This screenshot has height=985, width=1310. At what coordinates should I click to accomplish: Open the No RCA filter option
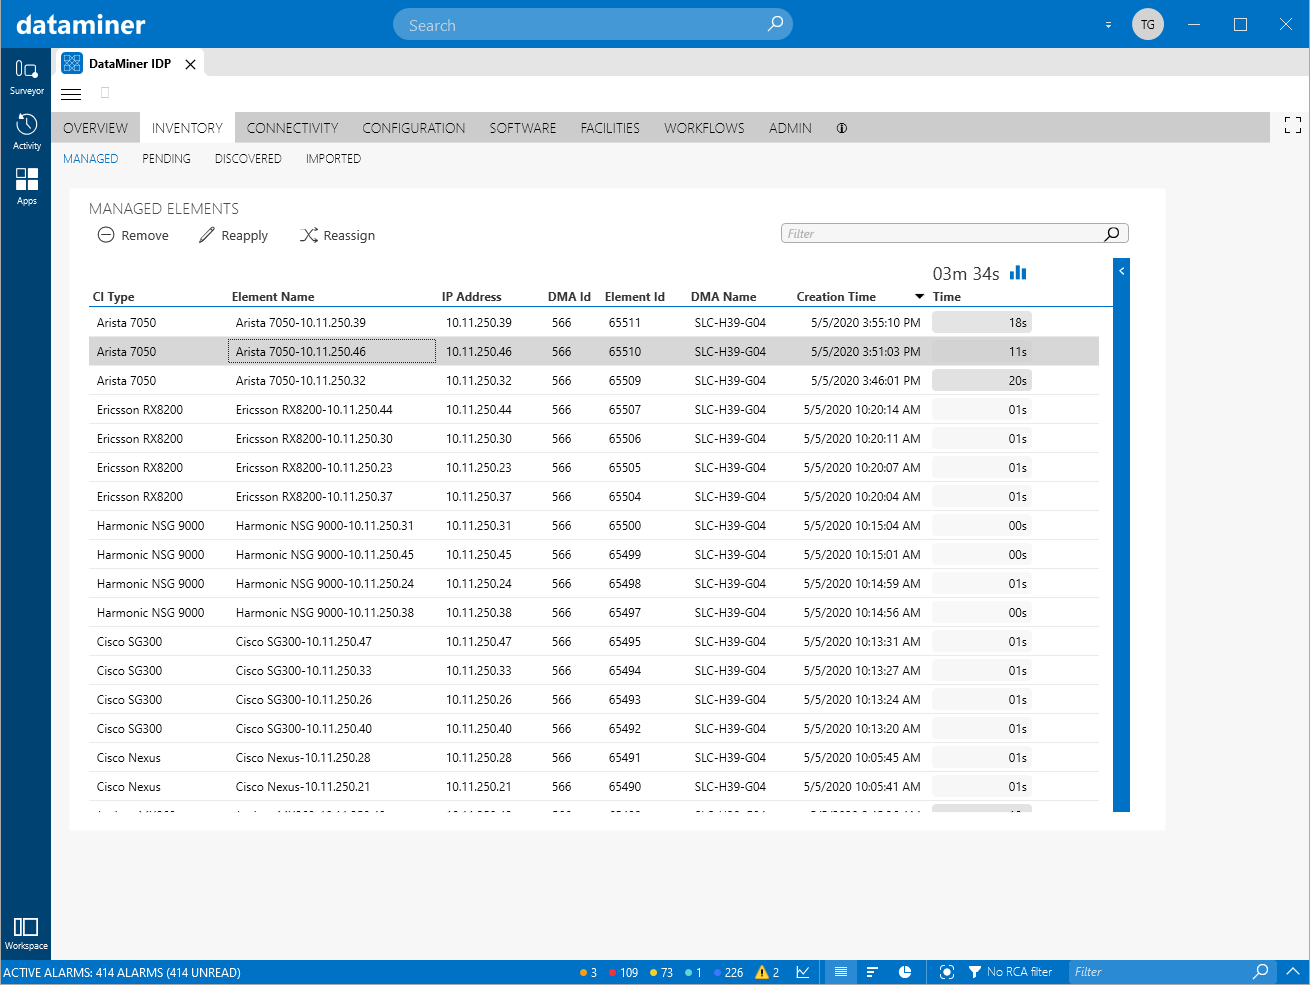point(1010,972)
